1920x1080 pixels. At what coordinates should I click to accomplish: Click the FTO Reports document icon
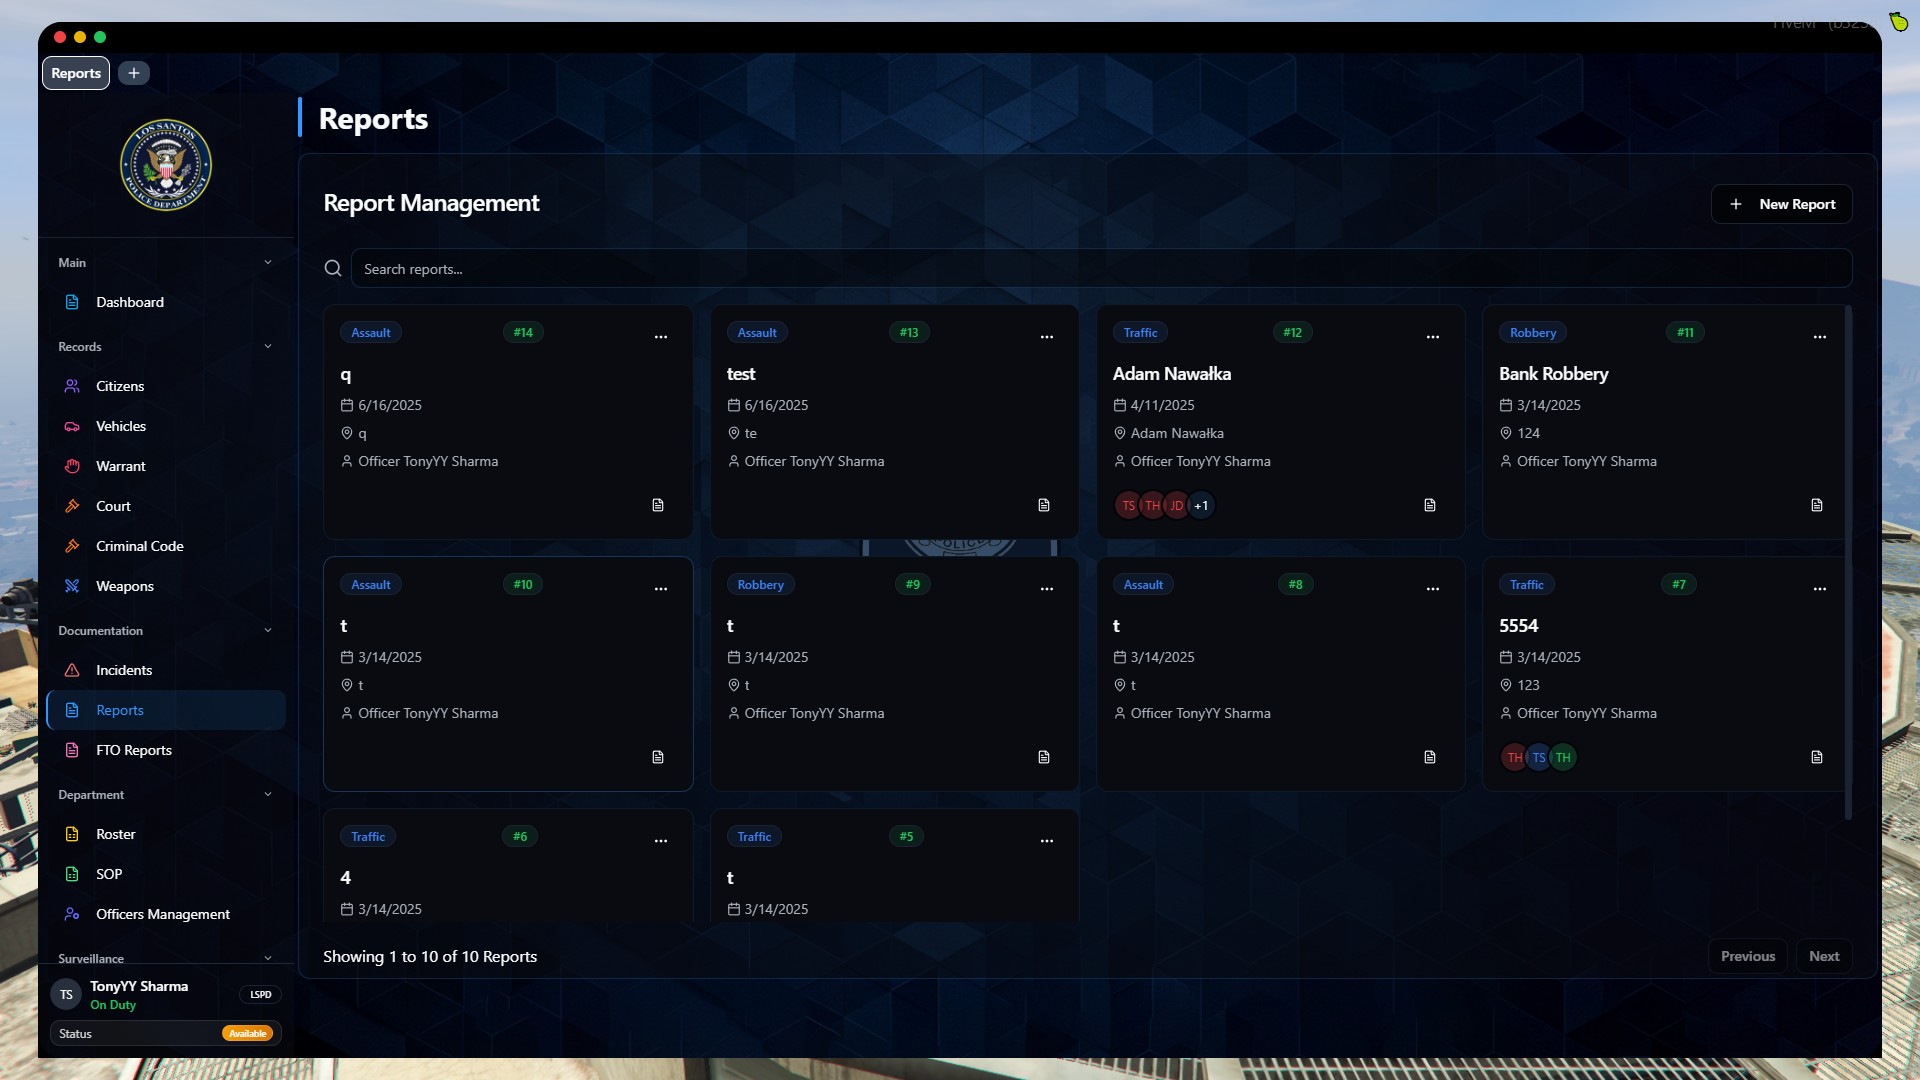click(71, 750)
